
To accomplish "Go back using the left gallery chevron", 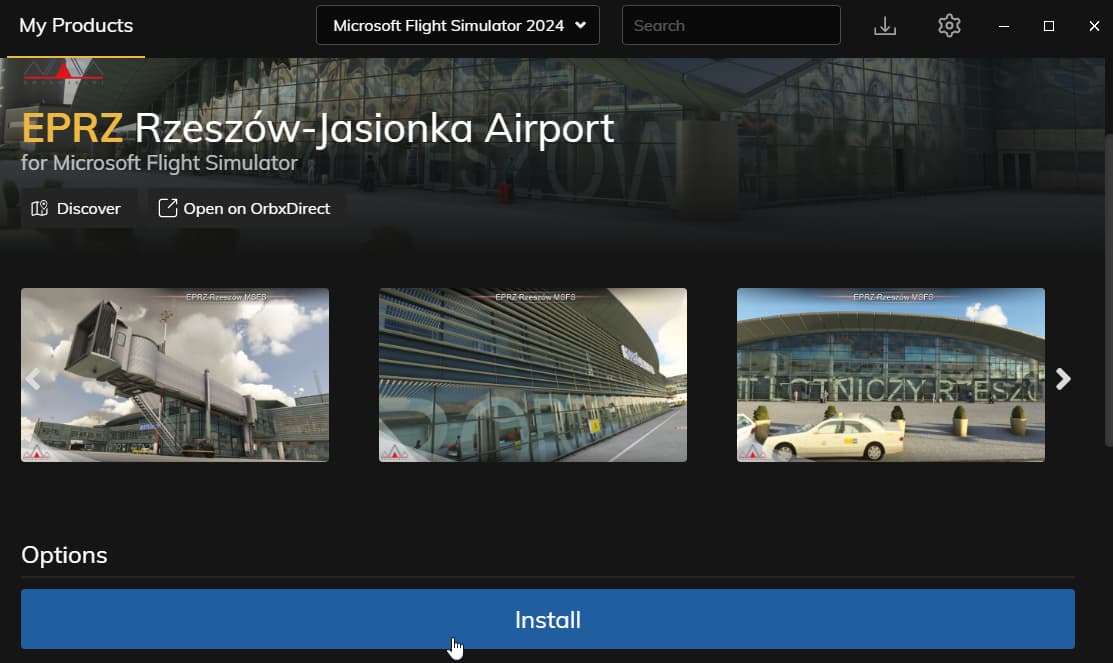I will 34,379.
